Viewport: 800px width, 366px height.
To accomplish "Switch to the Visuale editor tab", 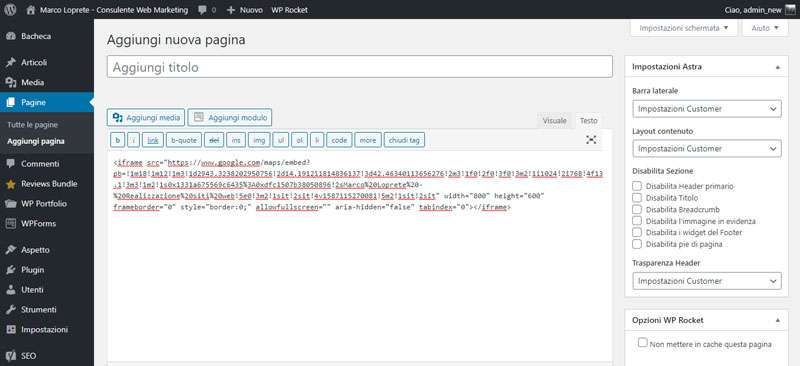I will point(555,121).
